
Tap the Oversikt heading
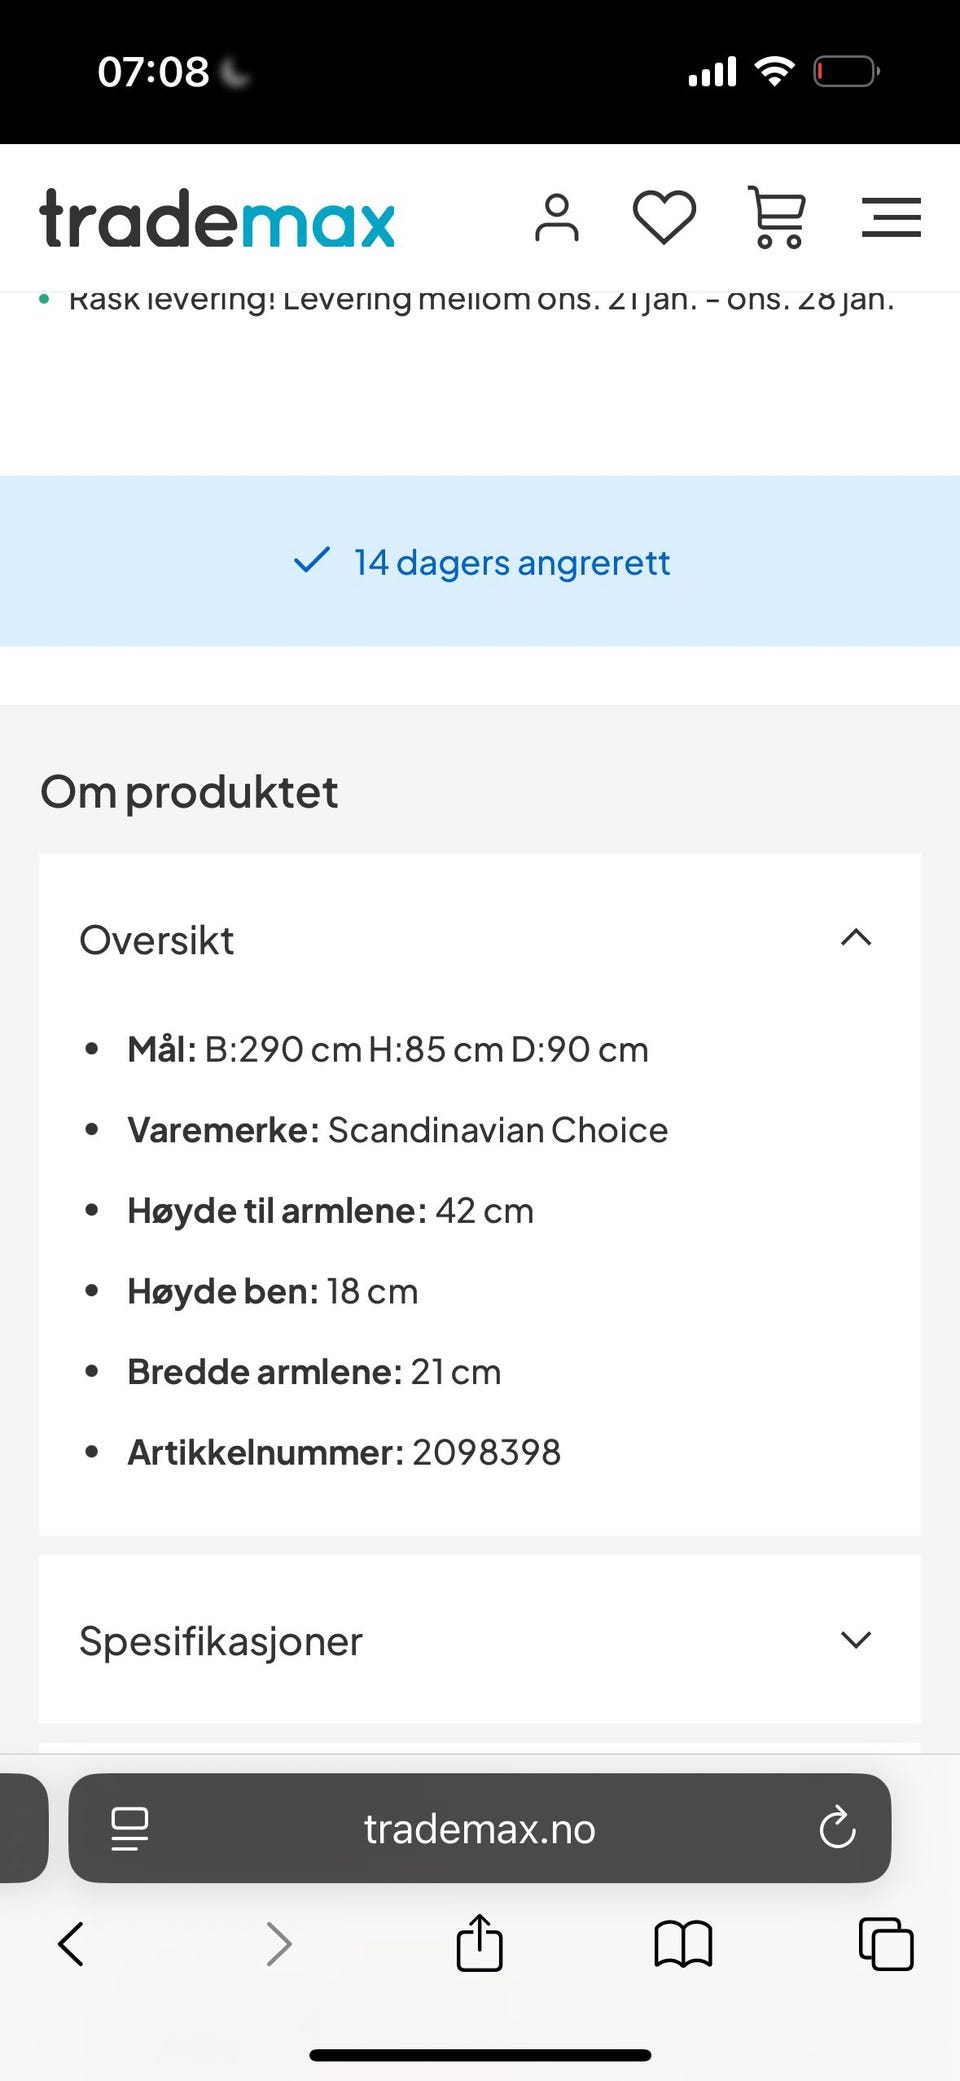tap(157, 940)
